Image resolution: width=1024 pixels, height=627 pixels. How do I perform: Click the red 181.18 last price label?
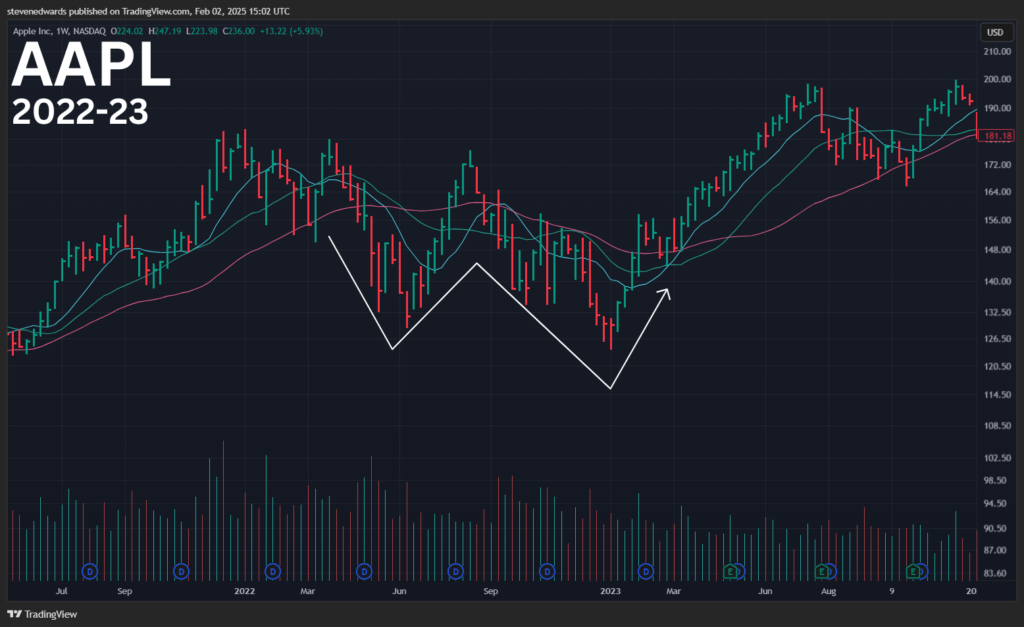click(997, 136)
